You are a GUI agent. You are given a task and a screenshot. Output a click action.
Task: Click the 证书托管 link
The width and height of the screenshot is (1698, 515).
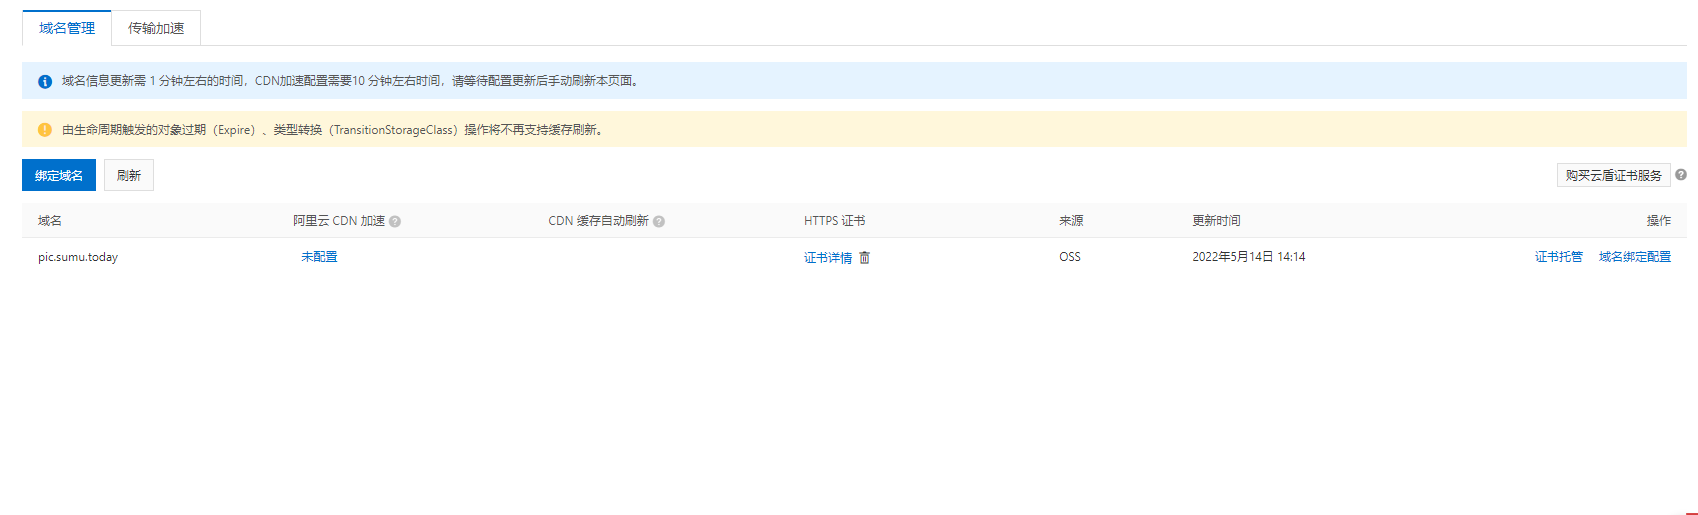pyautogui.click(x=1559, y=257)
